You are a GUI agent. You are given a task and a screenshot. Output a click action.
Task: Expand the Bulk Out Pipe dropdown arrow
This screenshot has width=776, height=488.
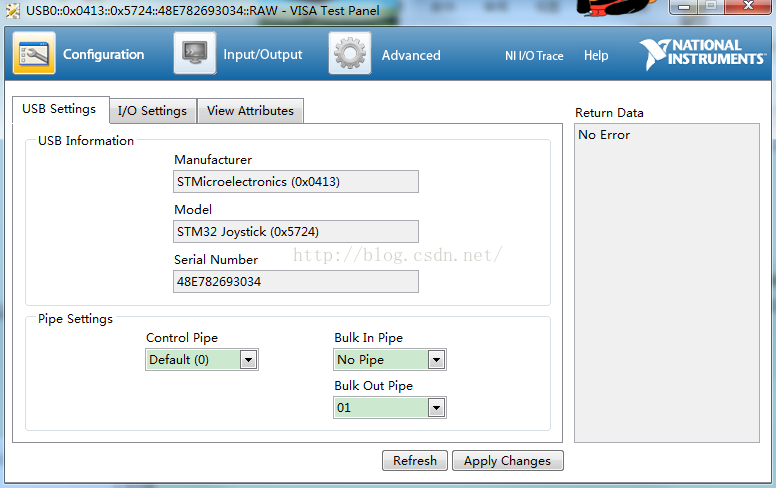point(436,408)
